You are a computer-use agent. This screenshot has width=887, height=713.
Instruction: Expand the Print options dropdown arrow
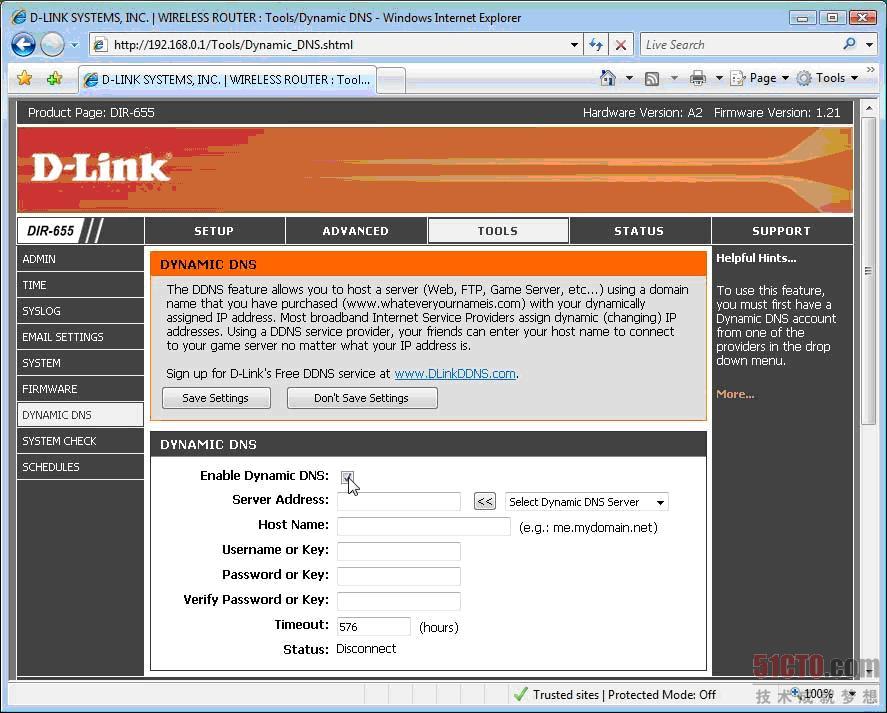click(x=719, y=78)
